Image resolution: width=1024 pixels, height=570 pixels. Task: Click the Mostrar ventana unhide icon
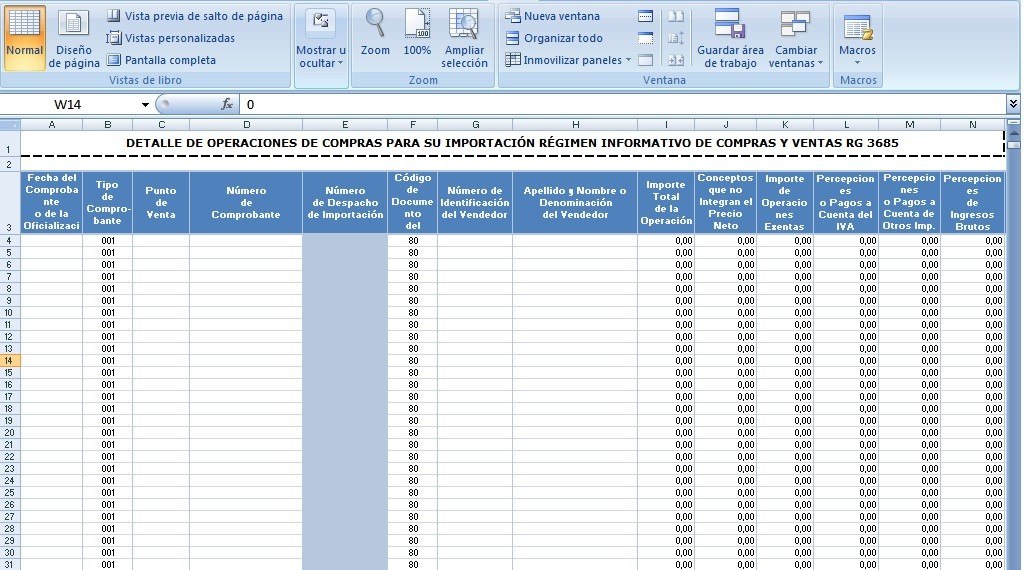646,60
